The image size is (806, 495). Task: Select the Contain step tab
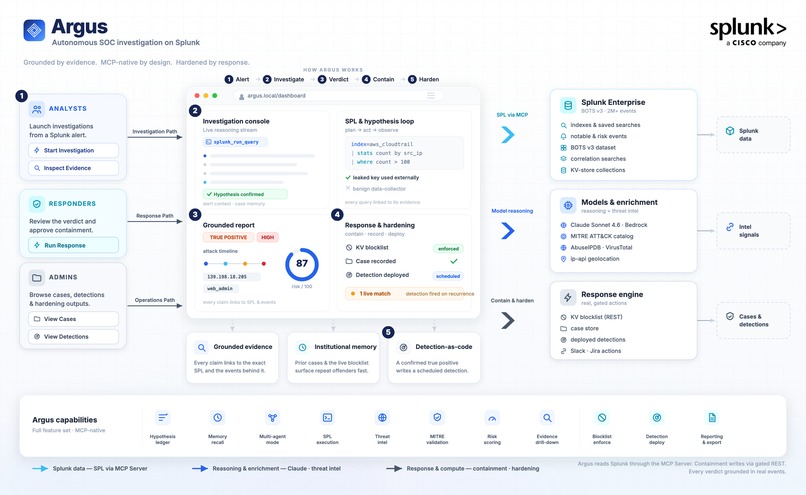tap(378, 79)
